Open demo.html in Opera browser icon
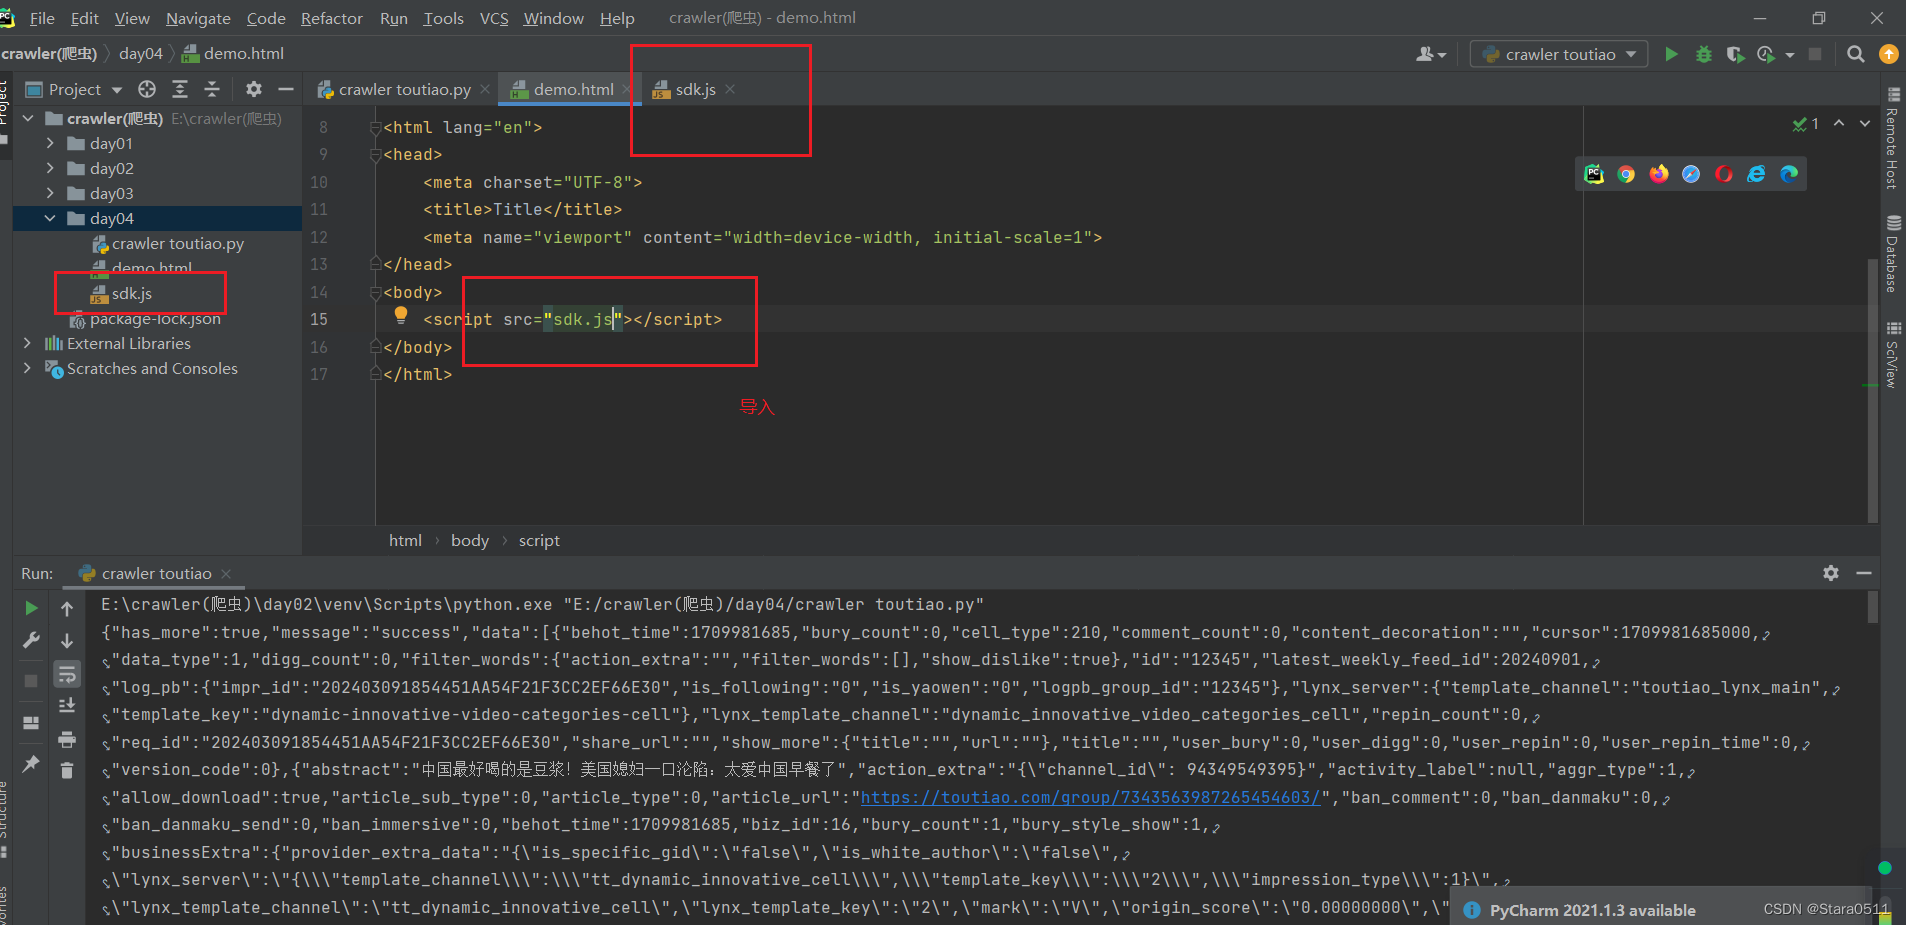Viewport: 1906px width, 925px height. [1724, 174]
